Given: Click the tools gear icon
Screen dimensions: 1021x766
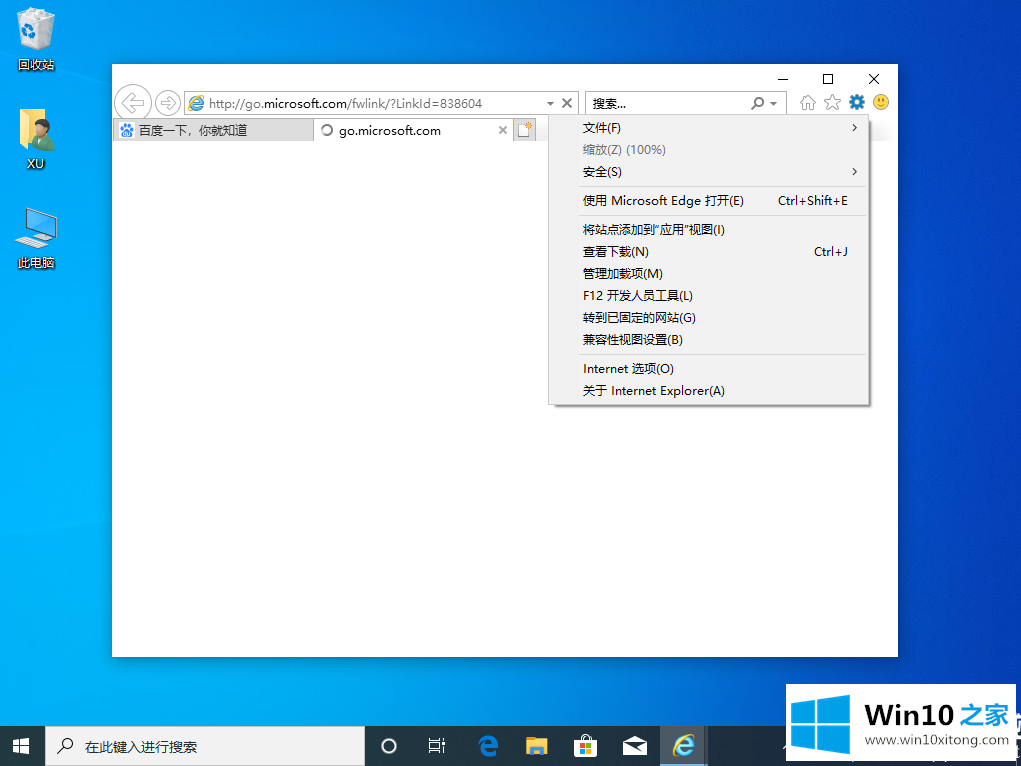Looking at the screenshot, I should (x=857, y=102).
